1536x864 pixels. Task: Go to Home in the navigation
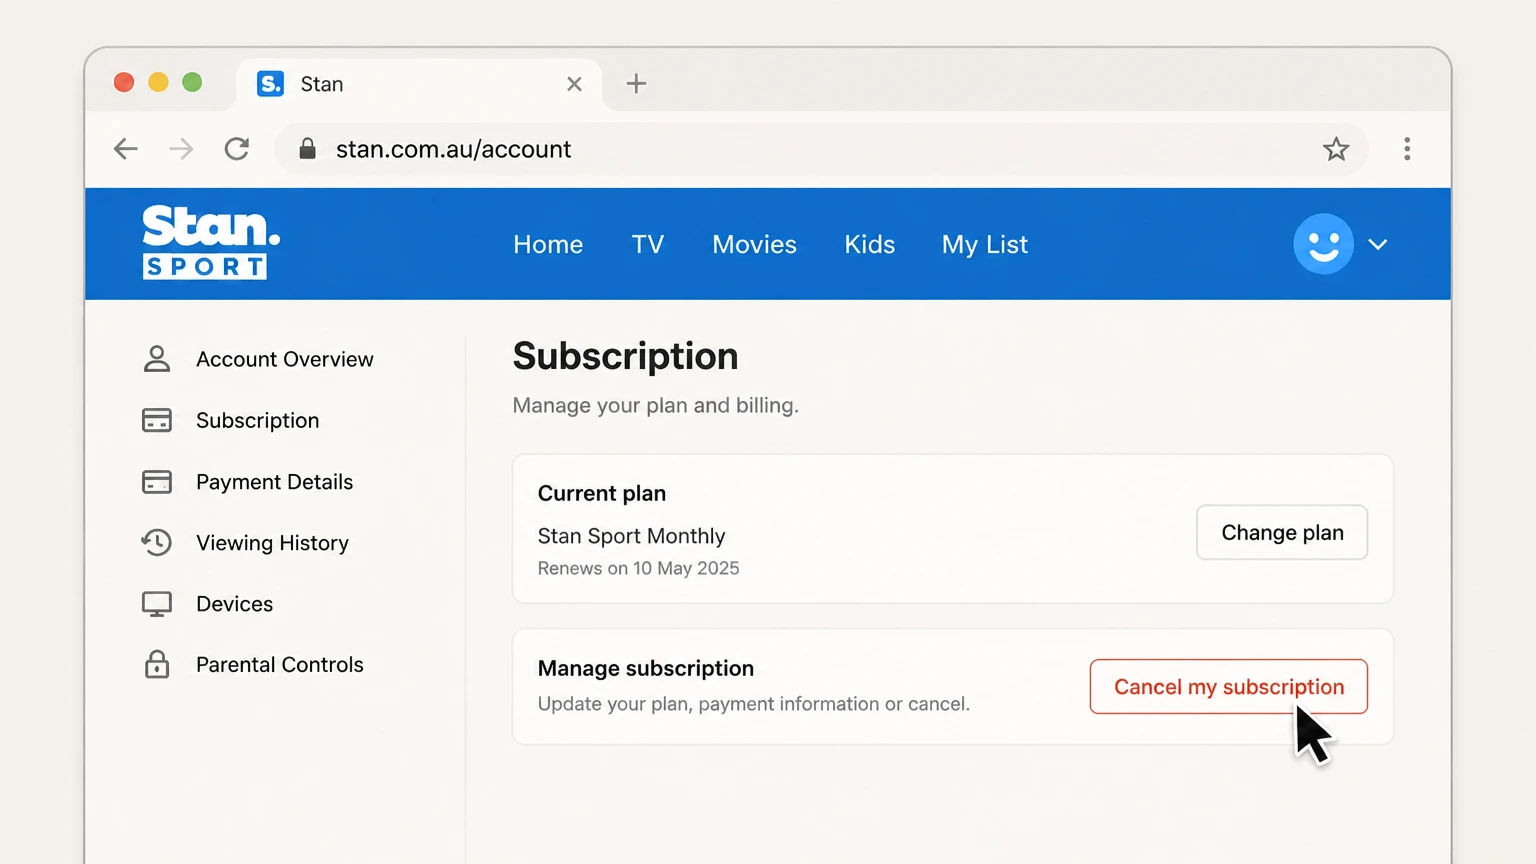(548, 245)
